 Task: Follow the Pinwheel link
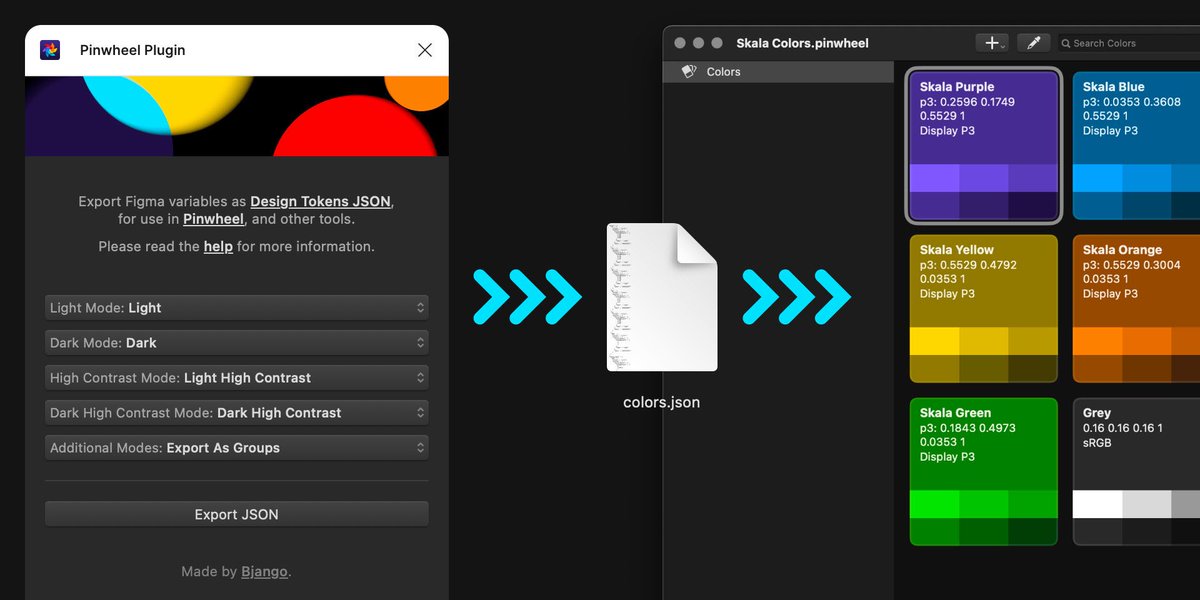(x=213, y=219)
